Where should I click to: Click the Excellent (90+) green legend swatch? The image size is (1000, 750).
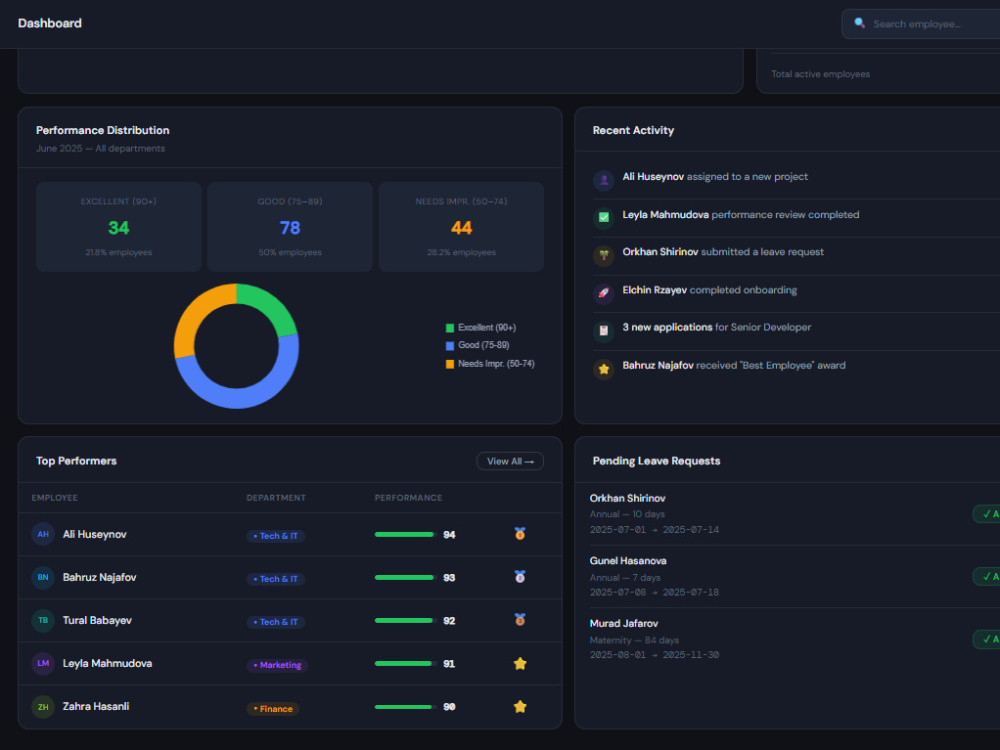tap(450, 328)
